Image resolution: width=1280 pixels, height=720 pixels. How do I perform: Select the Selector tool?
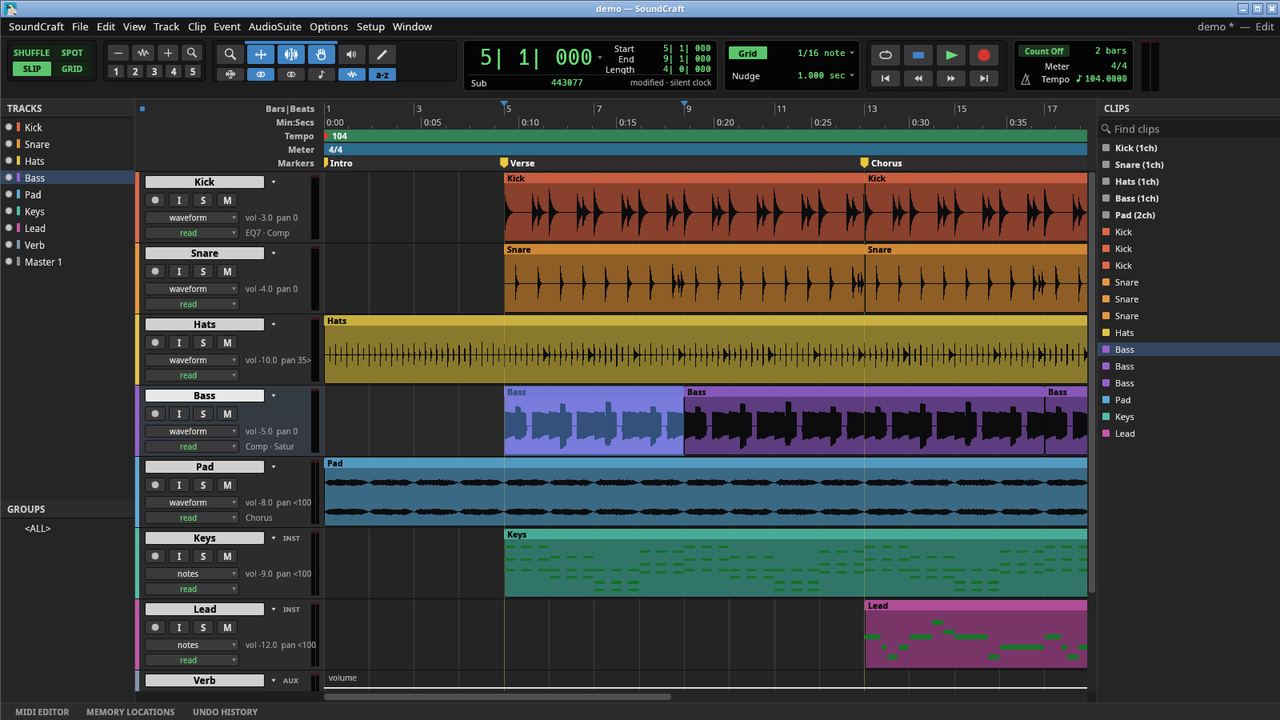coord(291,54)
